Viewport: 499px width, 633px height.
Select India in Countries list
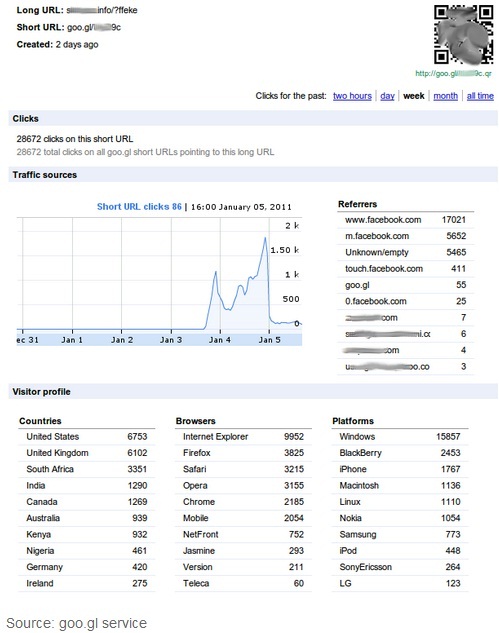point(86,486)
